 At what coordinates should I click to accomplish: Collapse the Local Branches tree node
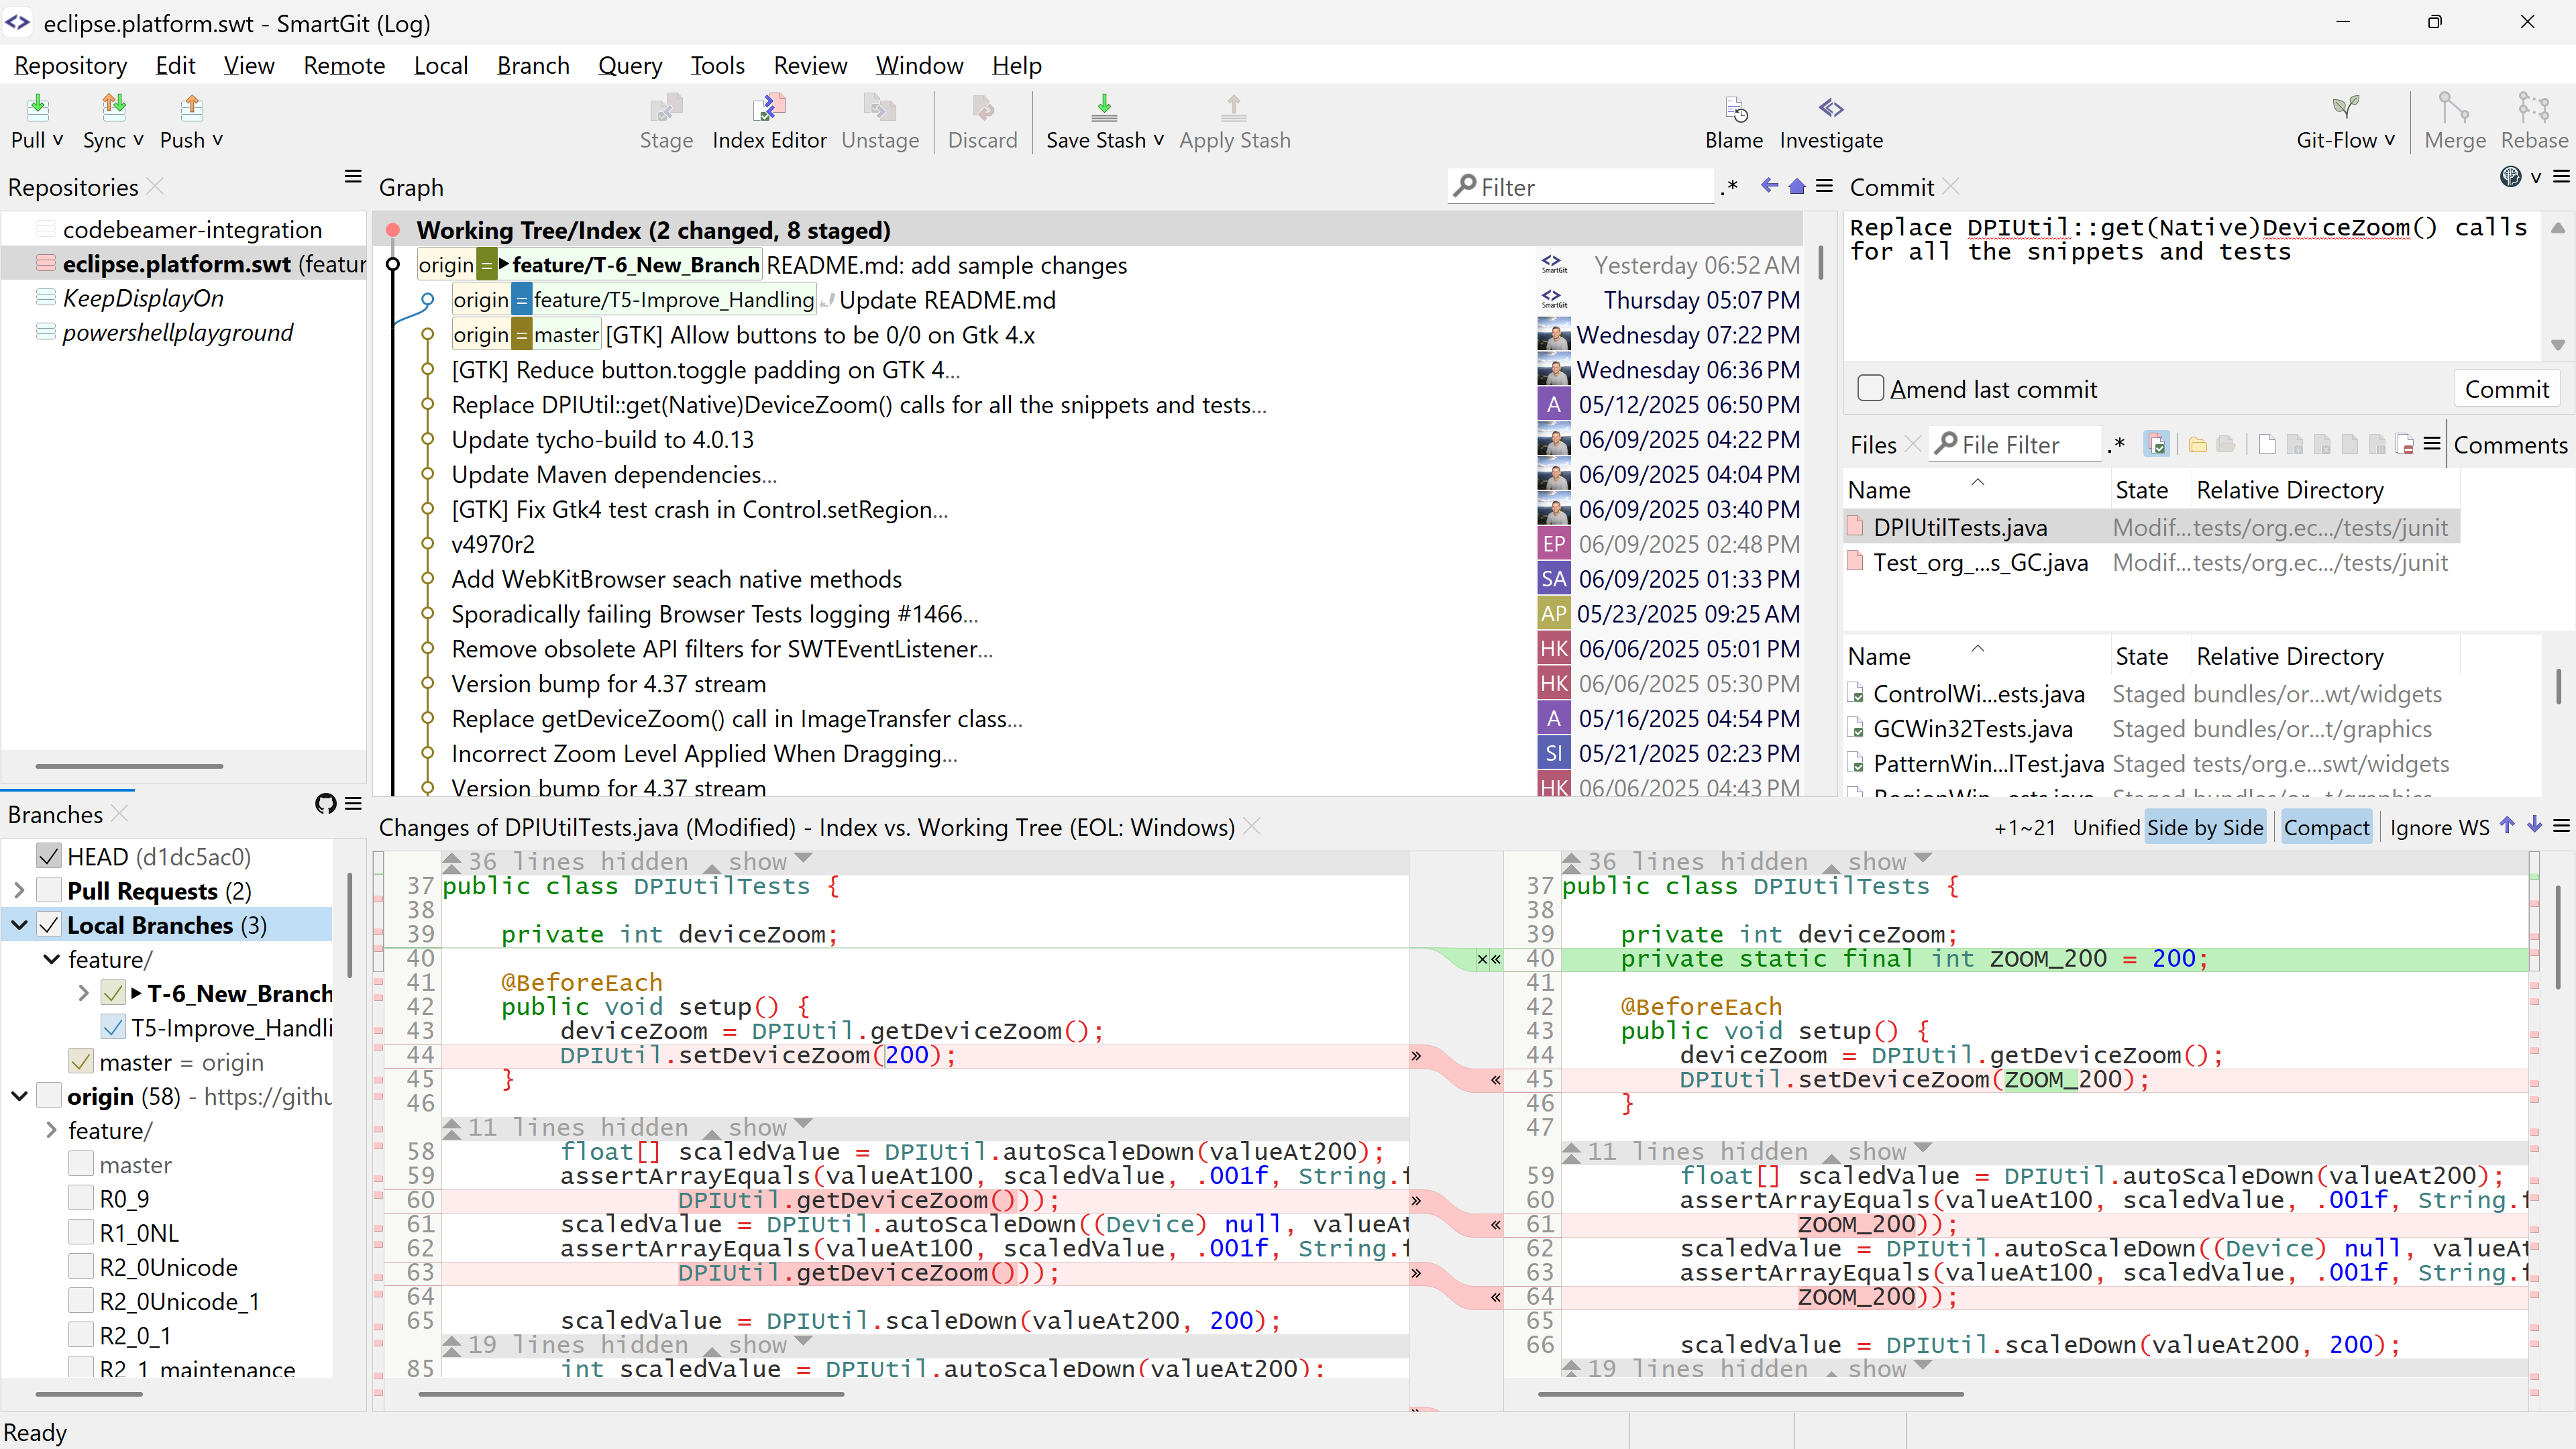point(18,925)
